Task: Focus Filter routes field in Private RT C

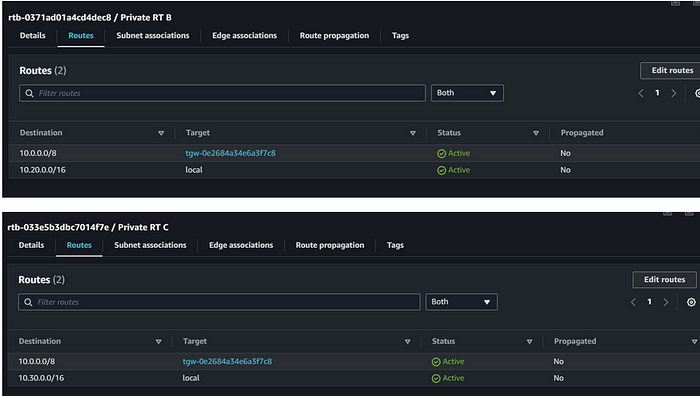Action: coord(219,302)
